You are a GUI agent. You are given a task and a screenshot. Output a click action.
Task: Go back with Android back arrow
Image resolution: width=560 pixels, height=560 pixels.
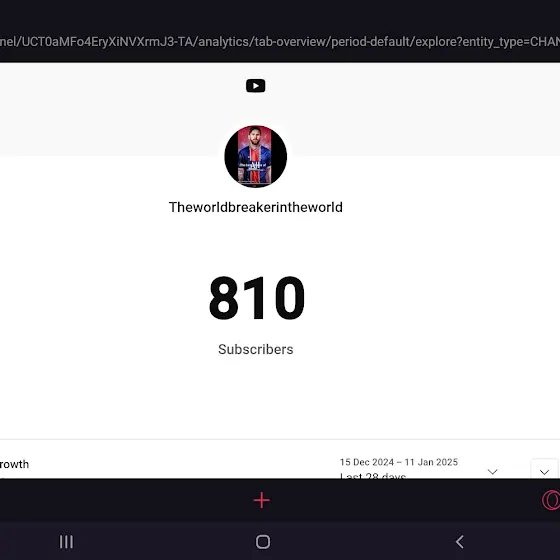pyautogui.click(x=460, y=541)
